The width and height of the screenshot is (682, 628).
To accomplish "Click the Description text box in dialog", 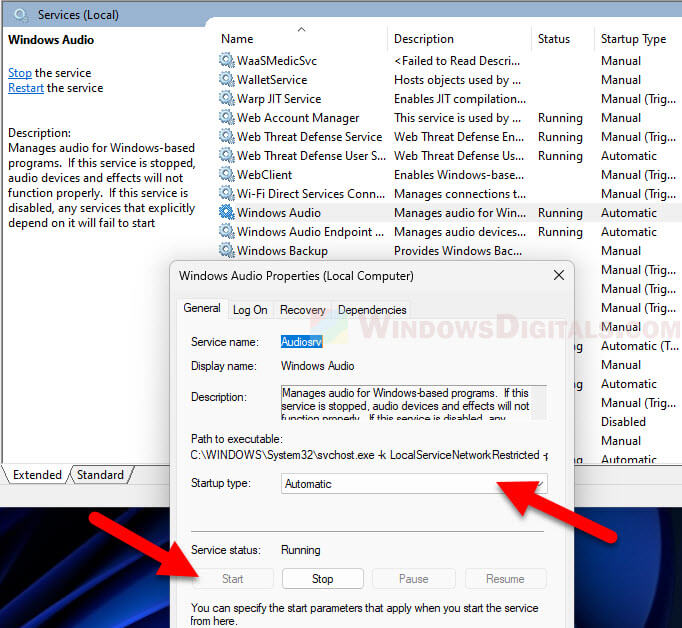I will tap(414, 402).
